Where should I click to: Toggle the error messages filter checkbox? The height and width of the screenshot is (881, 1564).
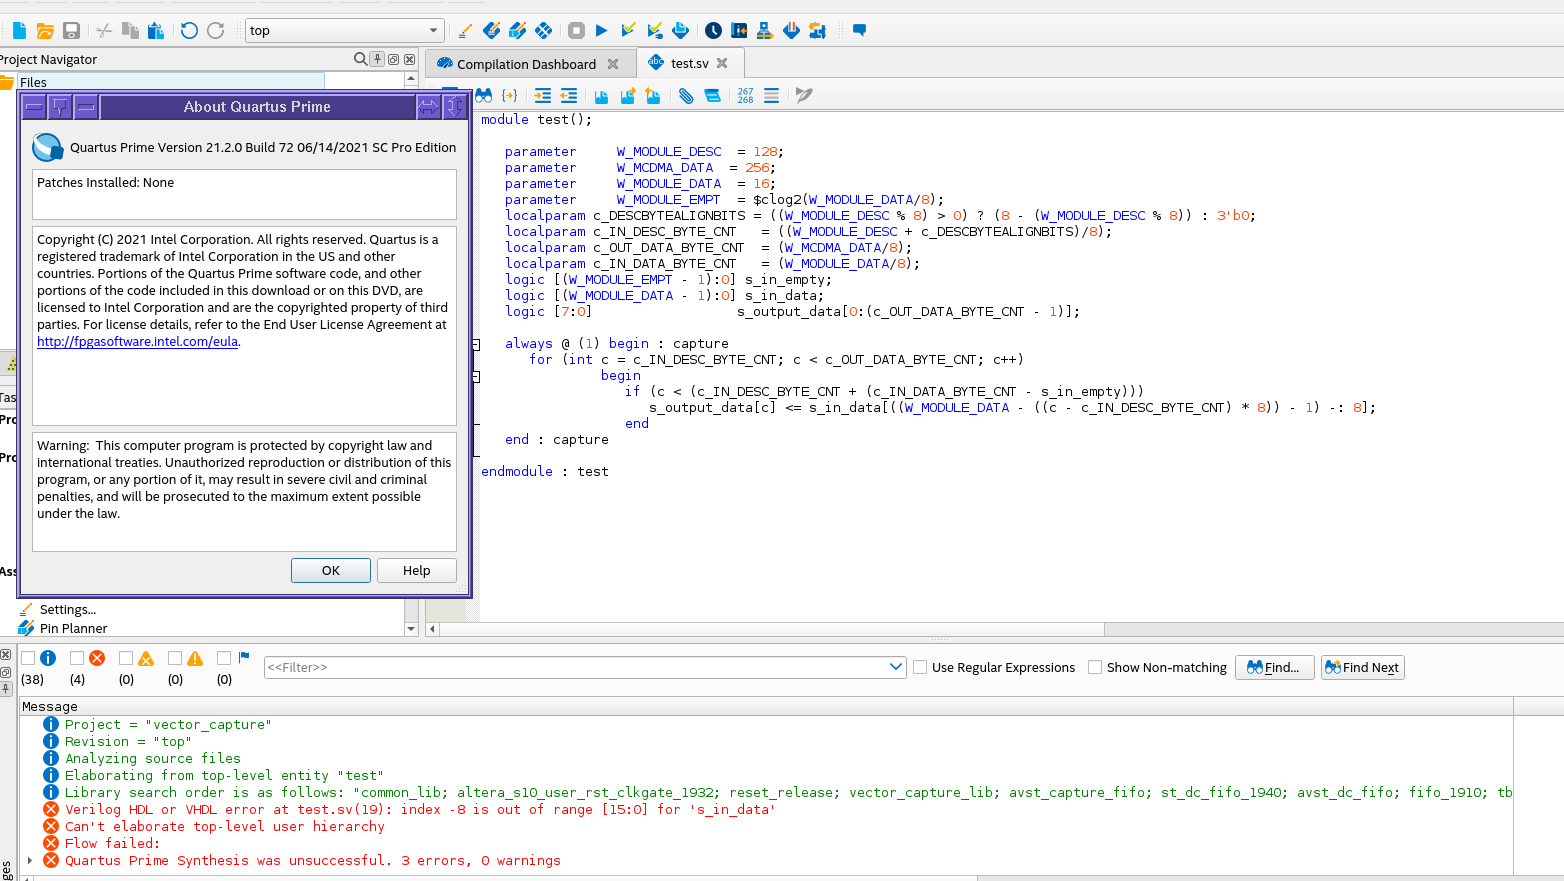pos(77,658)
